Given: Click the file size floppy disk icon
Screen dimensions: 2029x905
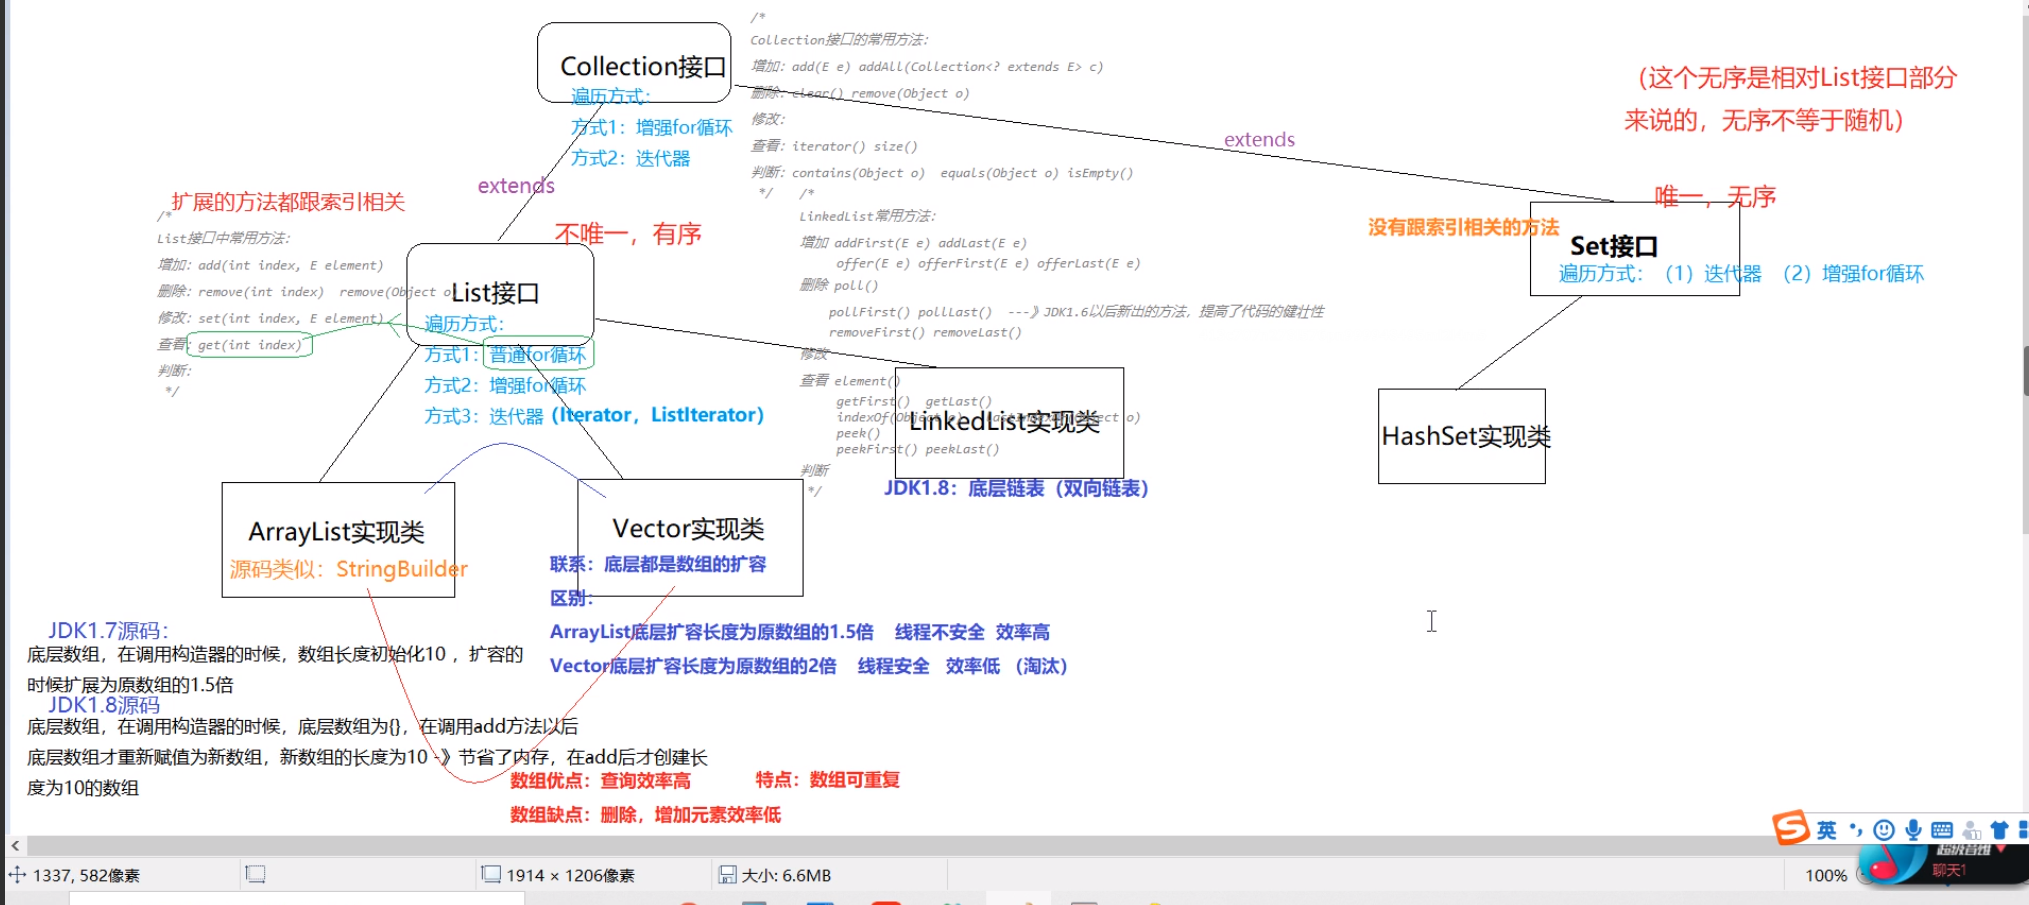Looking at the screenshot, I should pos(728,875).
